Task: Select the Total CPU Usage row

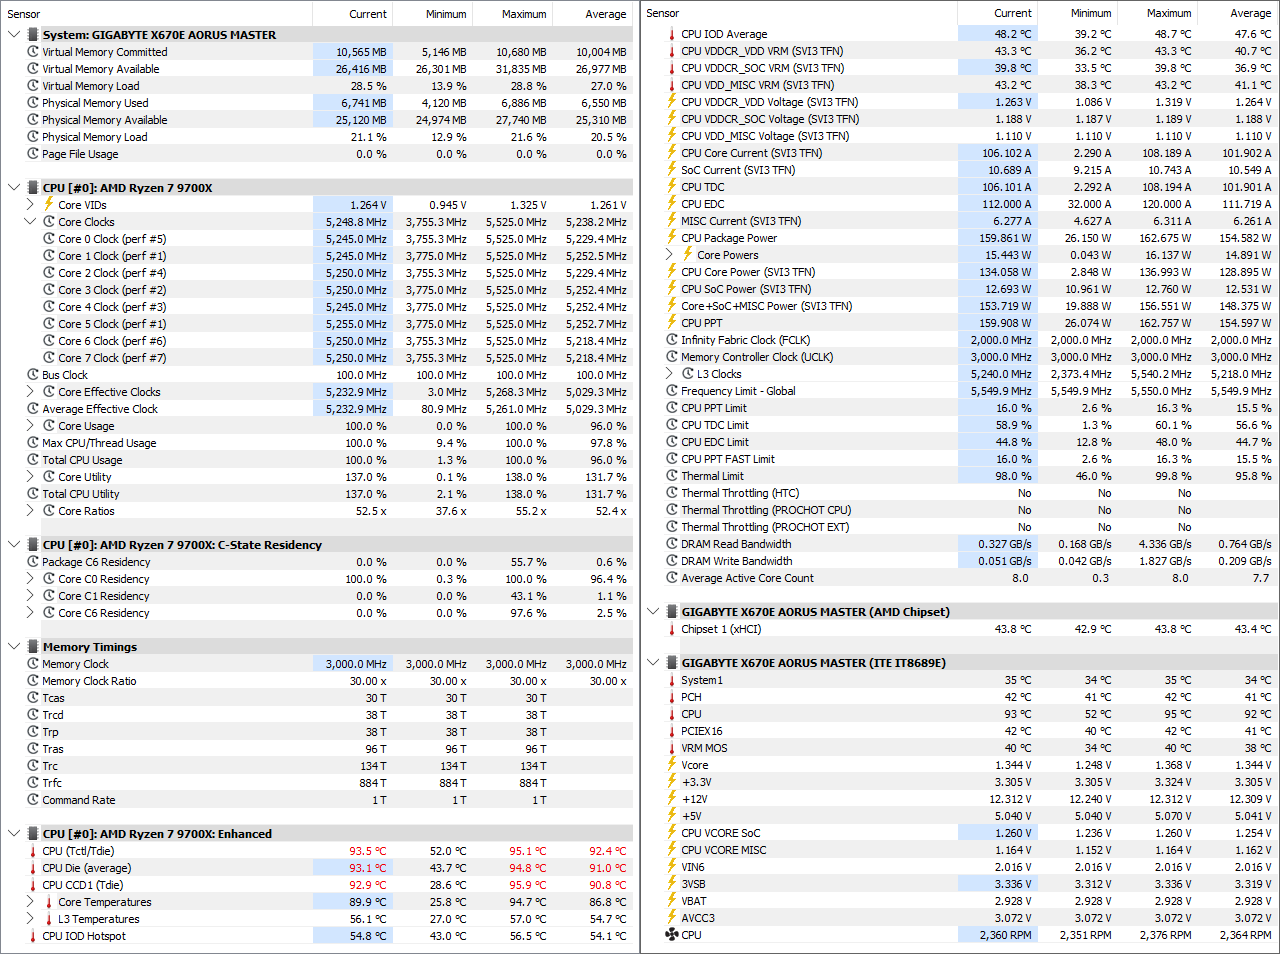Action: point(318,460)
